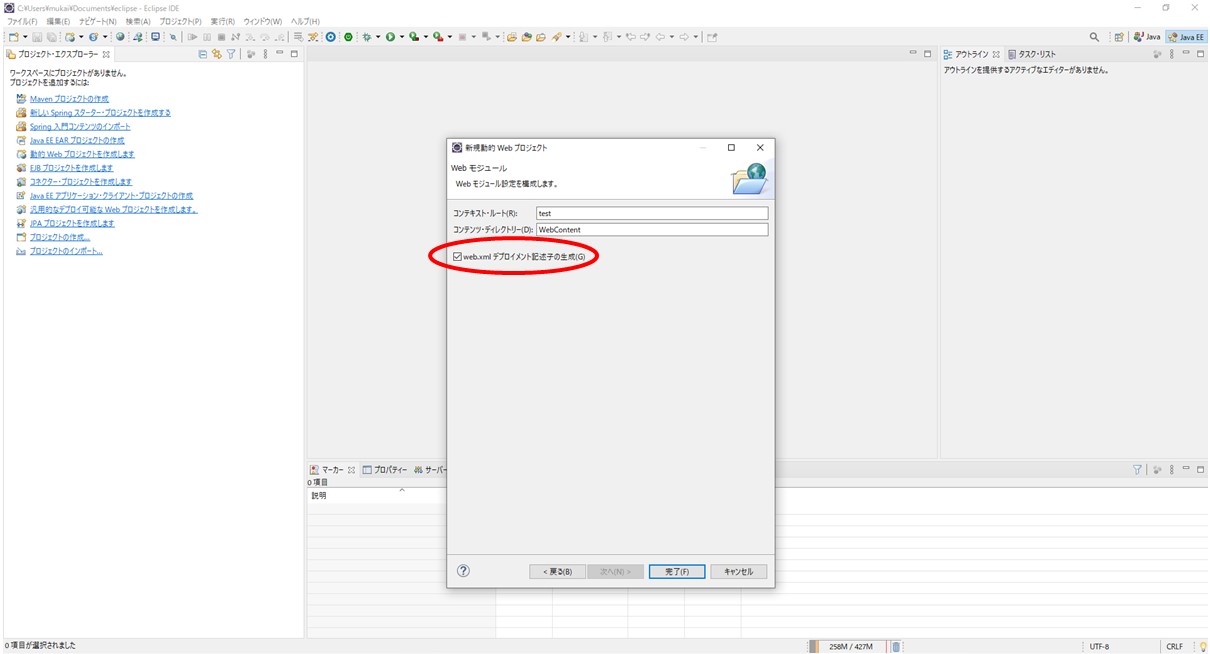The width and height of the screenshot is (1210, 654).
Task: Minimize the Outline panel
Action: pos(1186,53)
